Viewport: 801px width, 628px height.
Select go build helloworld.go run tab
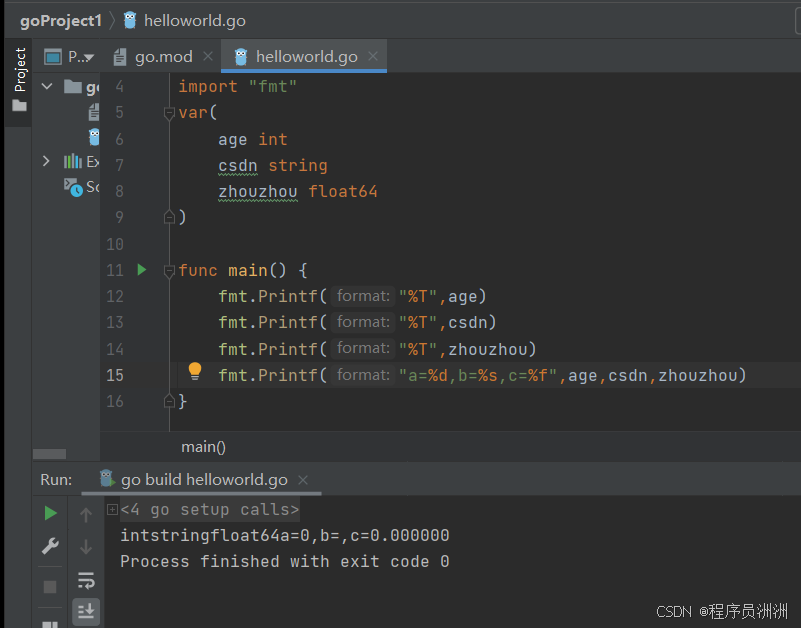pos(204,480)
